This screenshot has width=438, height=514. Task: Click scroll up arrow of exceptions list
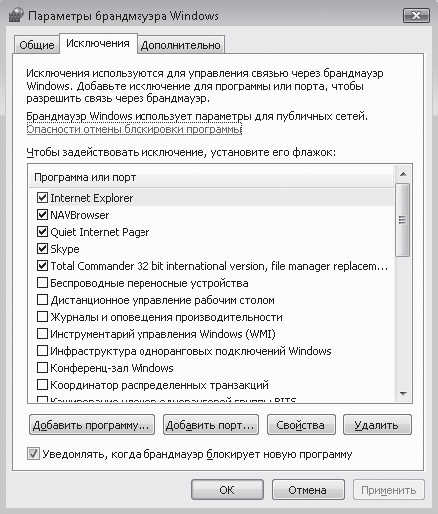403,174
